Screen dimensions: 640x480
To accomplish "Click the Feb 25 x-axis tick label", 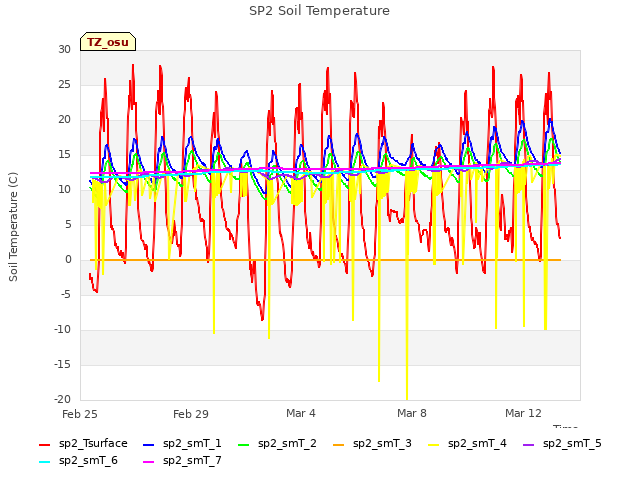I will 80,414.
